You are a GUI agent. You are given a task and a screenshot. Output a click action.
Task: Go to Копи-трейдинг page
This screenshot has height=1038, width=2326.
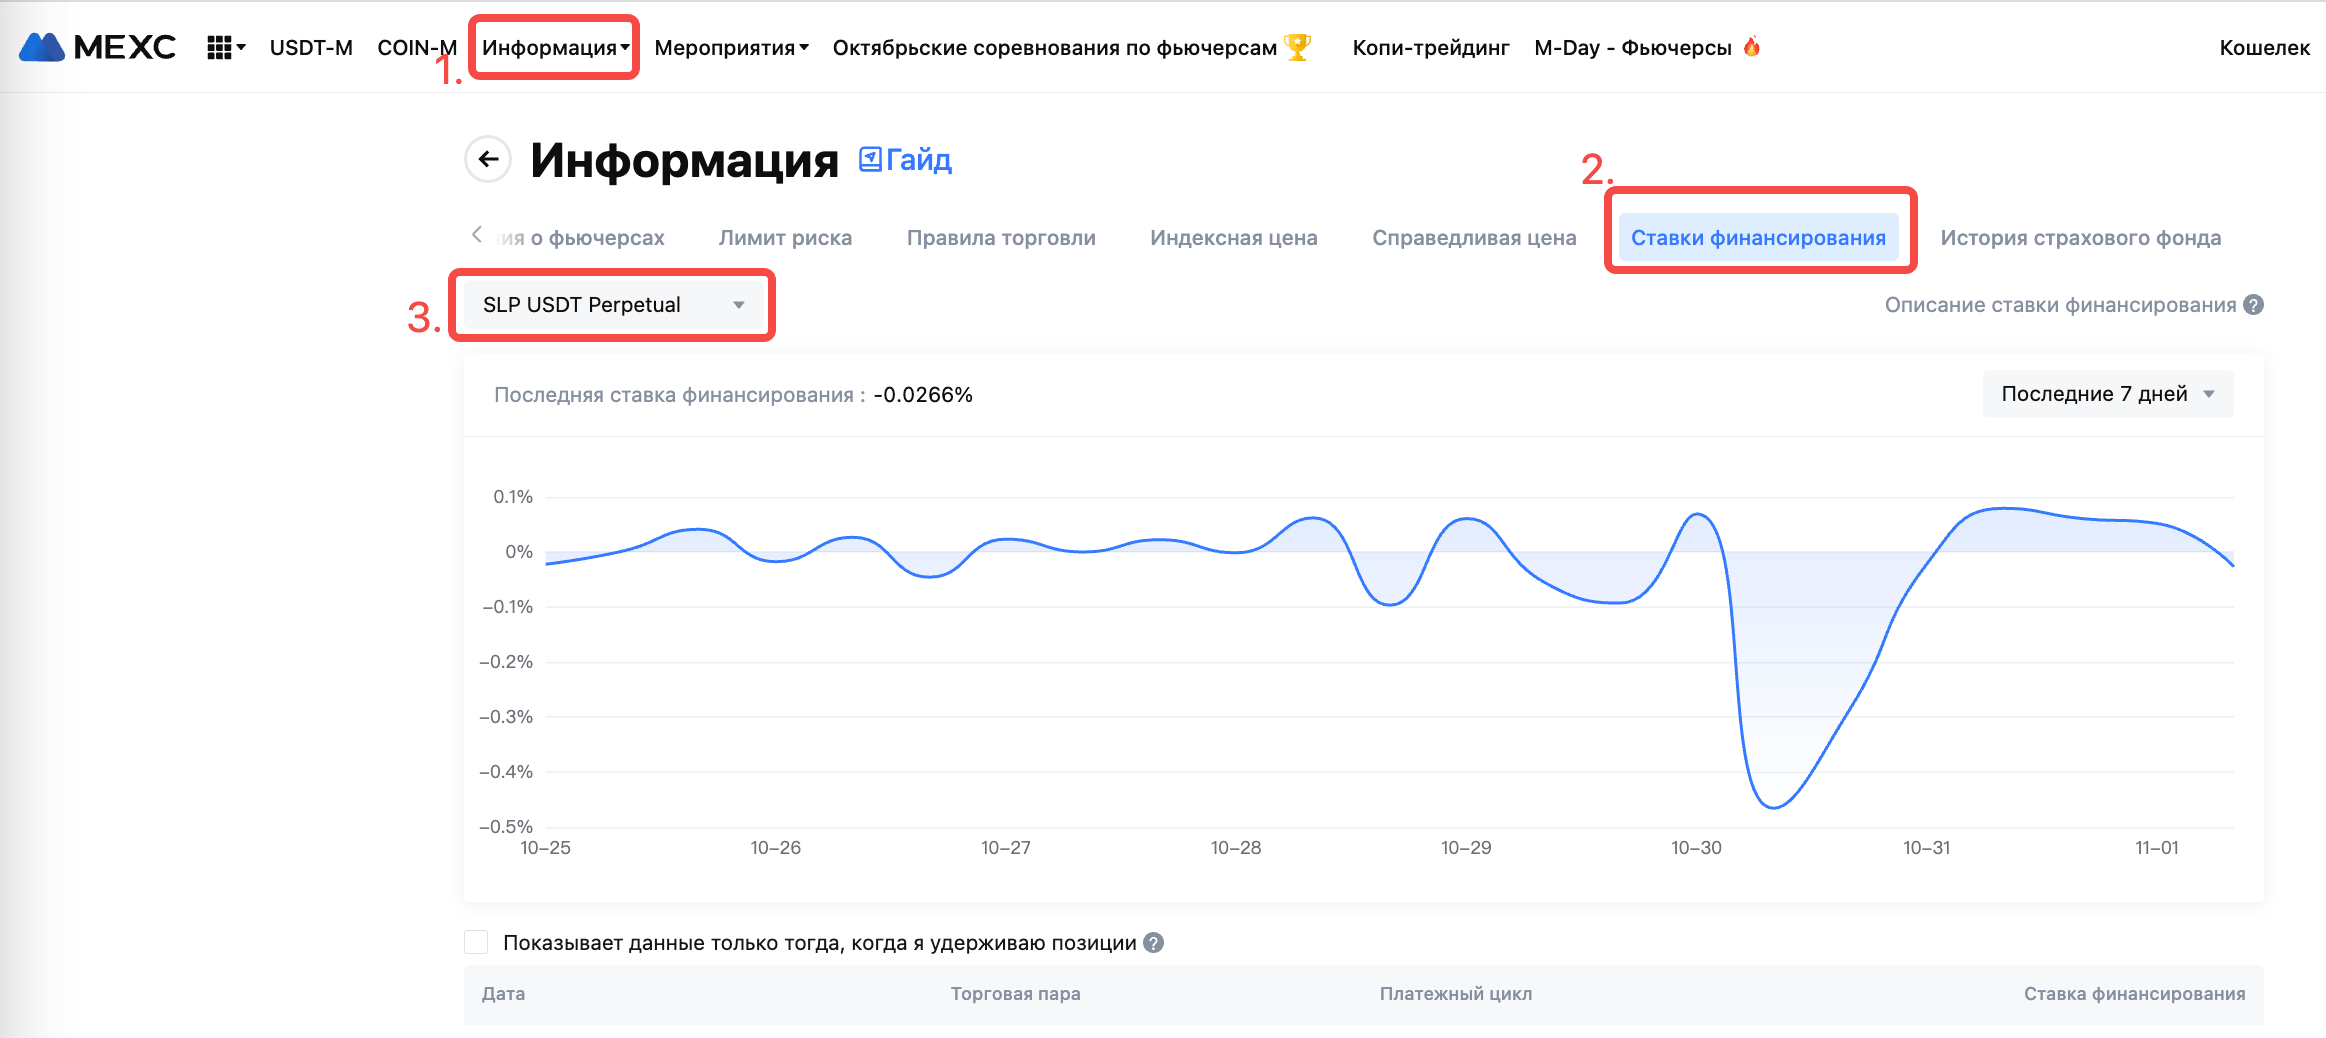point(1430,48)
